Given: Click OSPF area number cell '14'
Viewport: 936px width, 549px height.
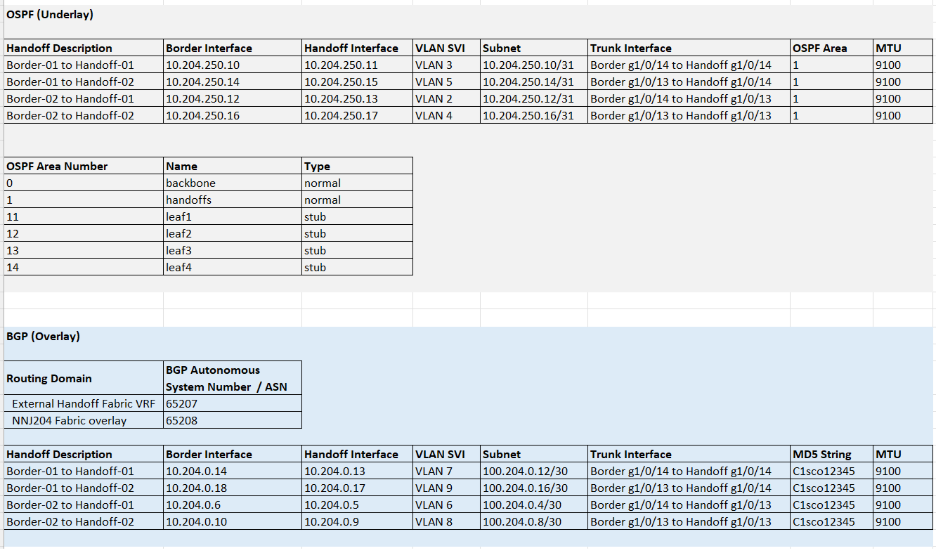Looking at the screenshot, I should coord(84,267).
